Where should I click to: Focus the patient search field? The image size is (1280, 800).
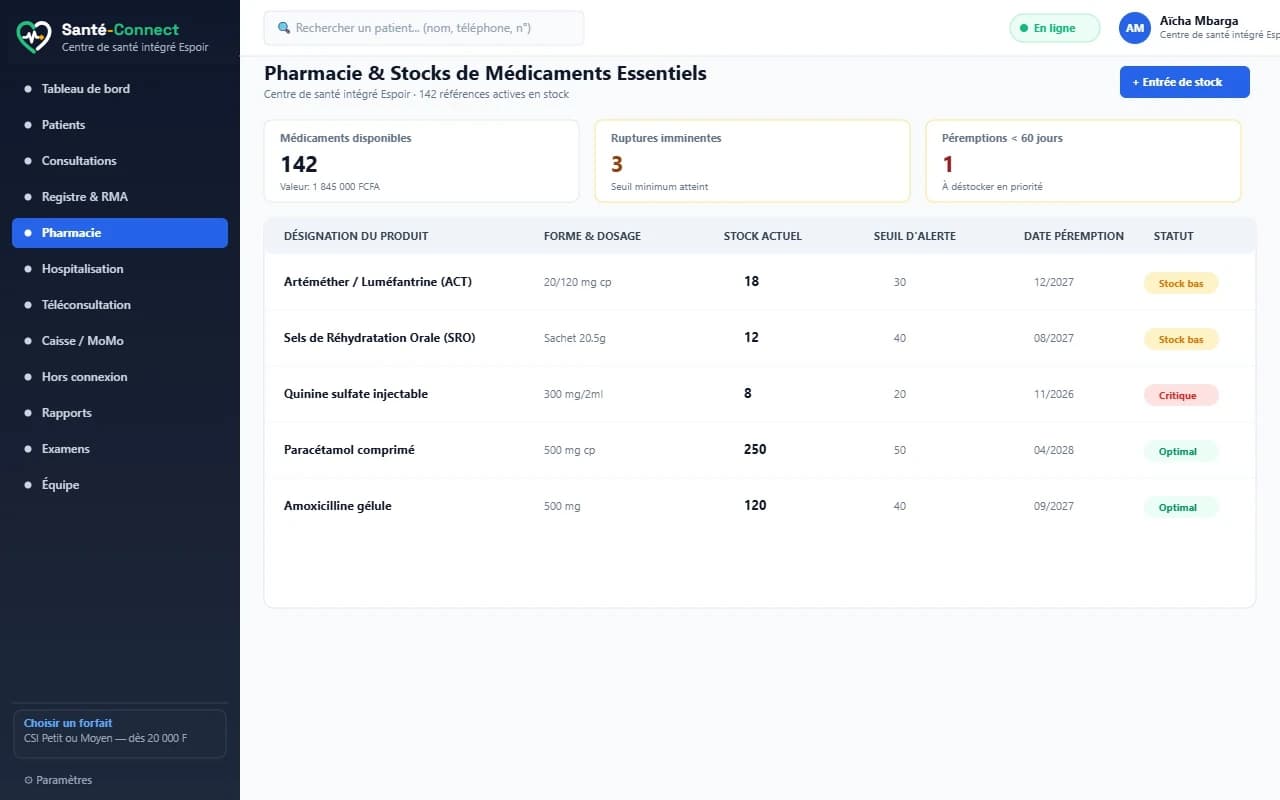pos(424,28)
